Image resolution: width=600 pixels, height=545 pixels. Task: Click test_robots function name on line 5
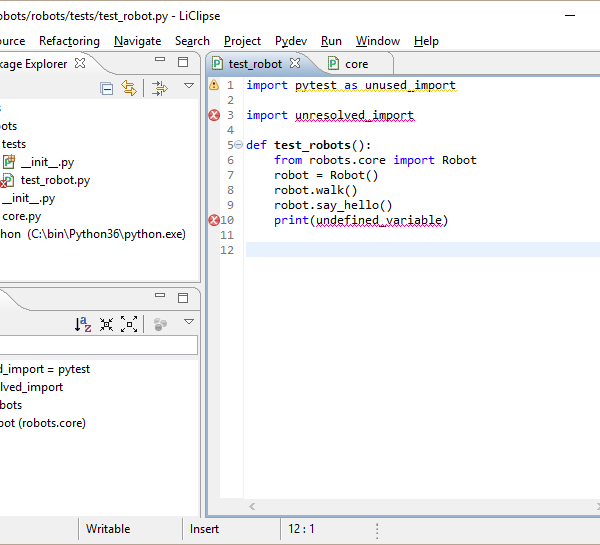312,145
